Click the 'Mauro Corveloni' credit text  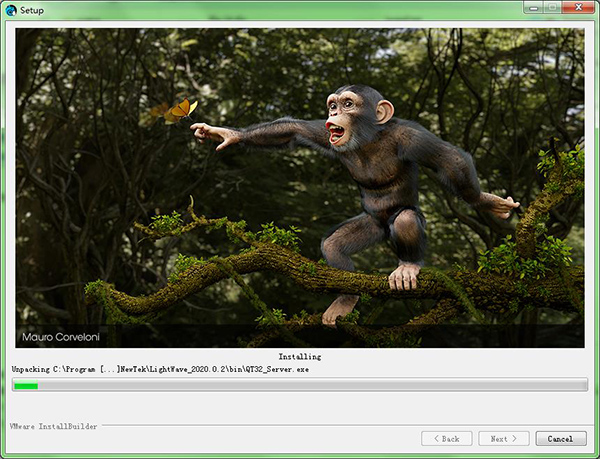61,337
